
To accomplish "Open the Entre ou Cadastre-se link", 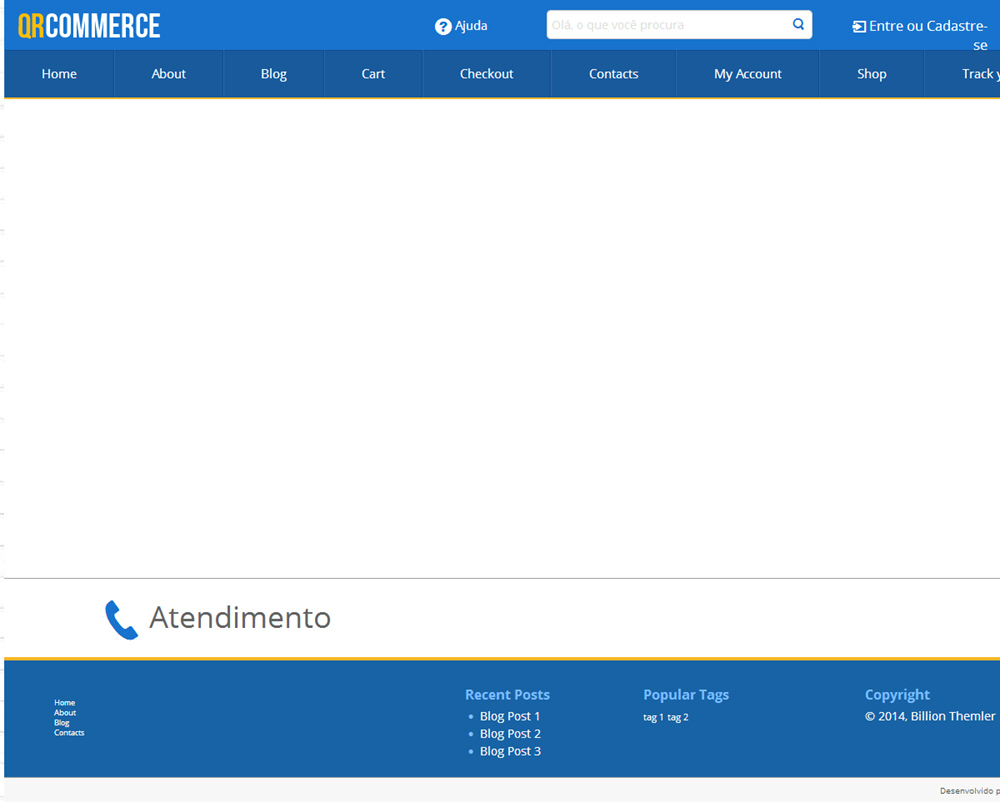I will click(927, 27).
